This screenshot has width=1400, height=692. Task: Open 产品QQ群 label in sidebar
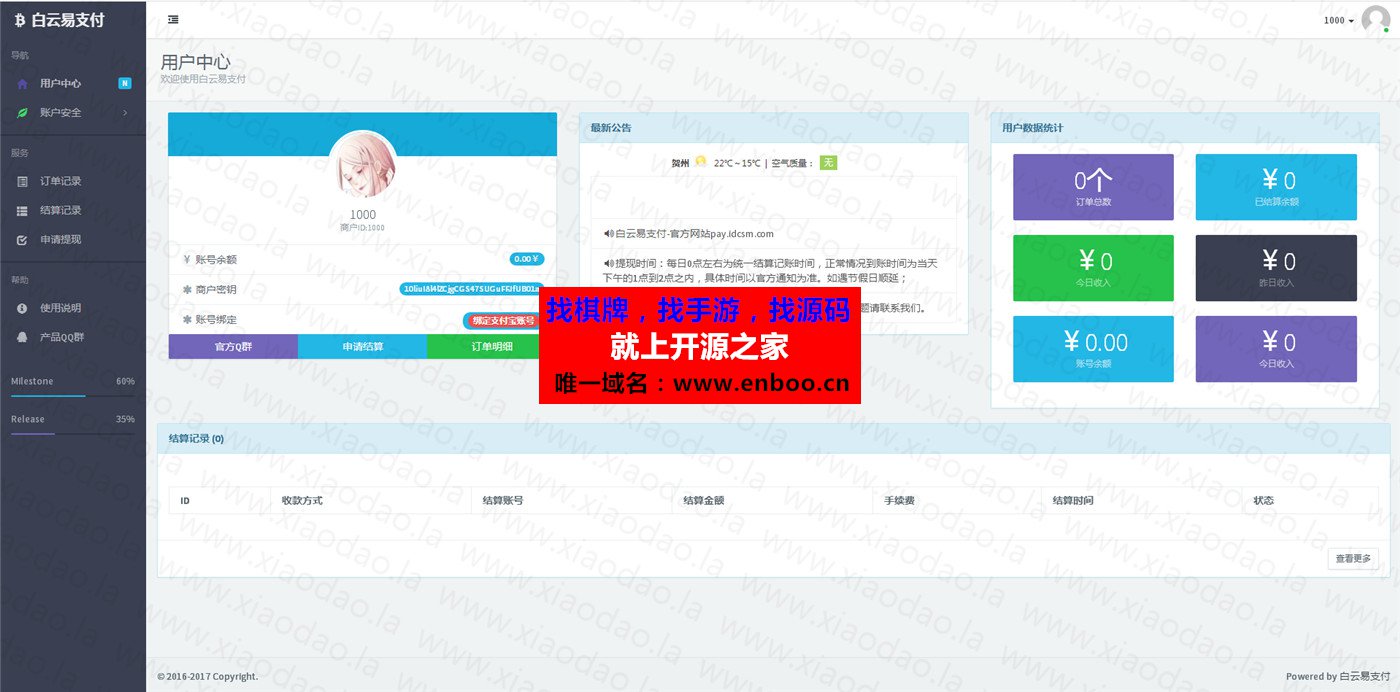pos(62,337)
